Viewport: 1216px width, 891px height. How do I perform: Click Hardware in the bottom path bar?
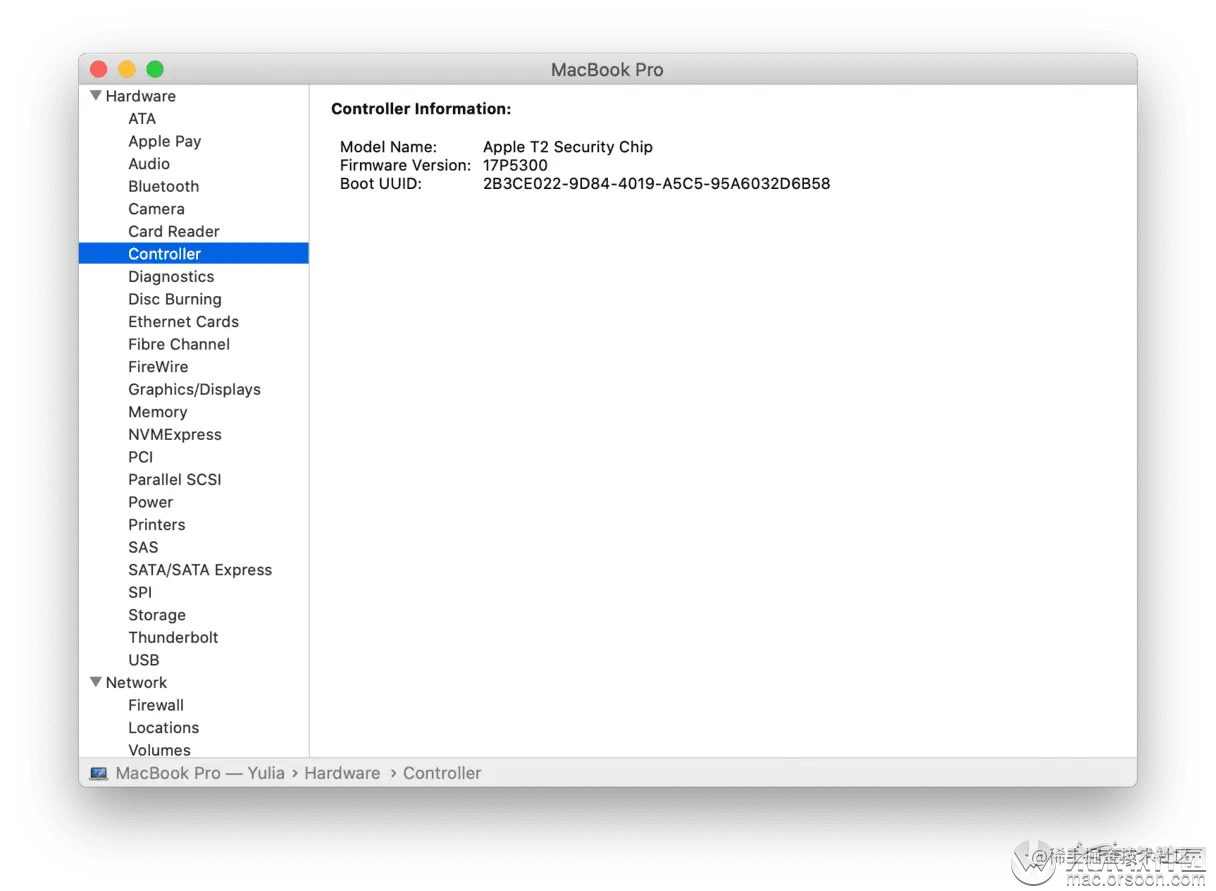(342, 773)
